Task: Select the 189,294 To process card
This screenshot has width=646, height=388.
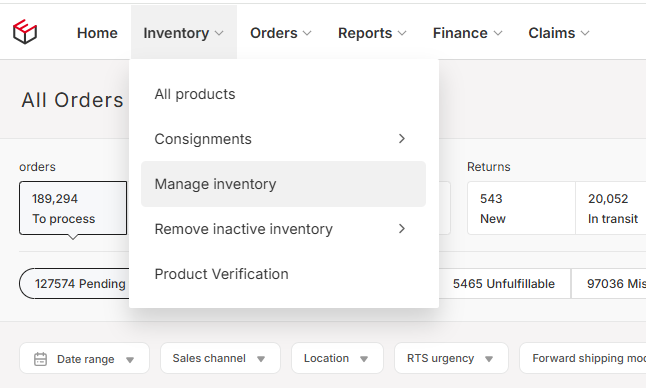Action: click(x=73, y=208)
